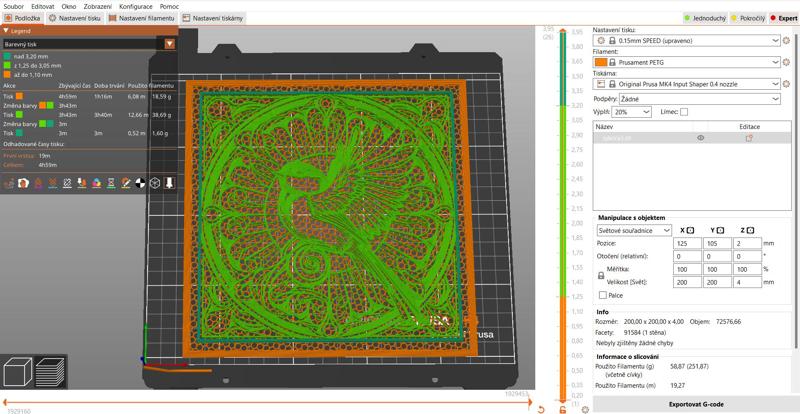Toggle the orange lock below vertical slider

click(563, 409)
